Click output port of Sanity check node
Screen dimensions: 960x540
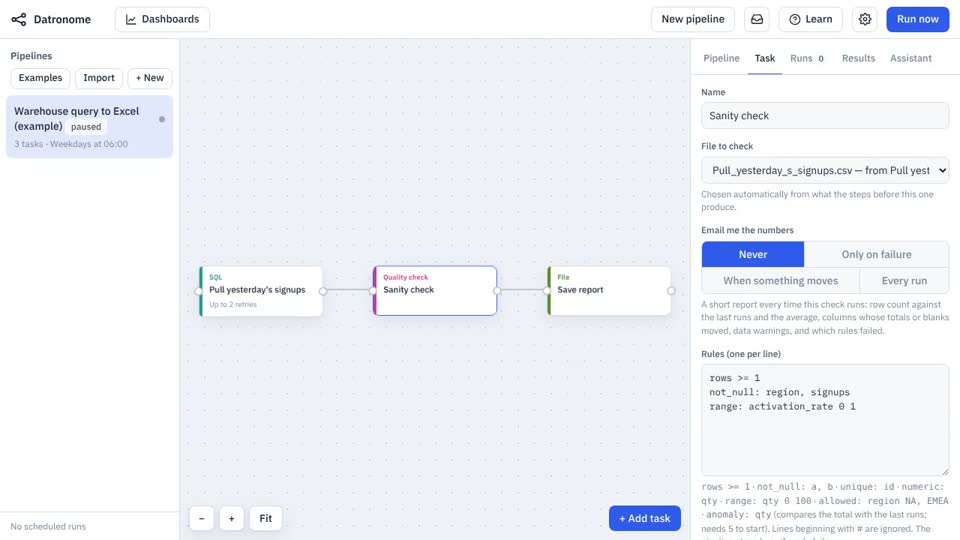pos(497,291)
